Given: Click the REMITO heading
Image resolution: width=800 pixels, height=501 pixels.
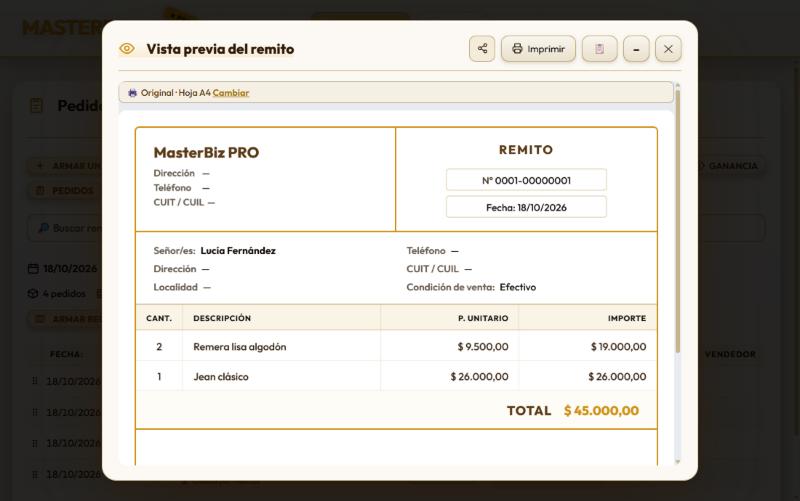Looking at the screenshot, I should click(x=526, y=149).
